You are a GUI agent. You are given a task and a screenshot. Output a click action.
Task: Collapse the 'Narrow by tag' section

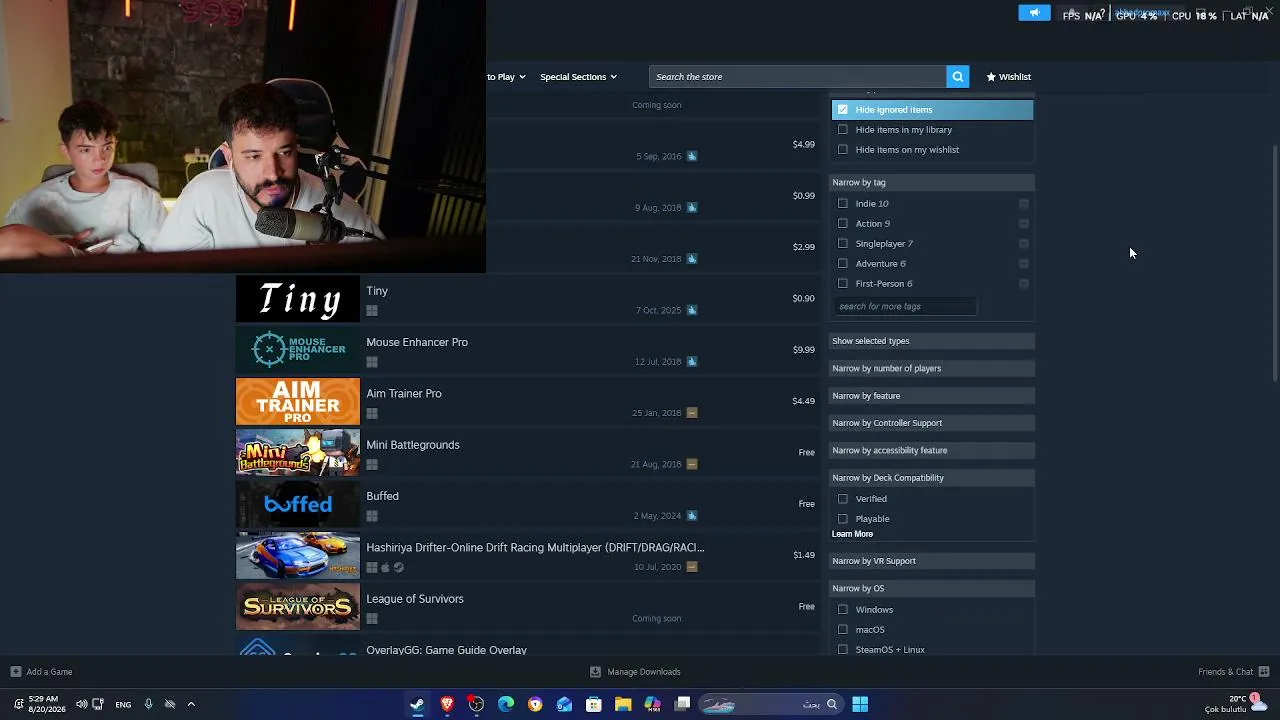coord(932,183)
